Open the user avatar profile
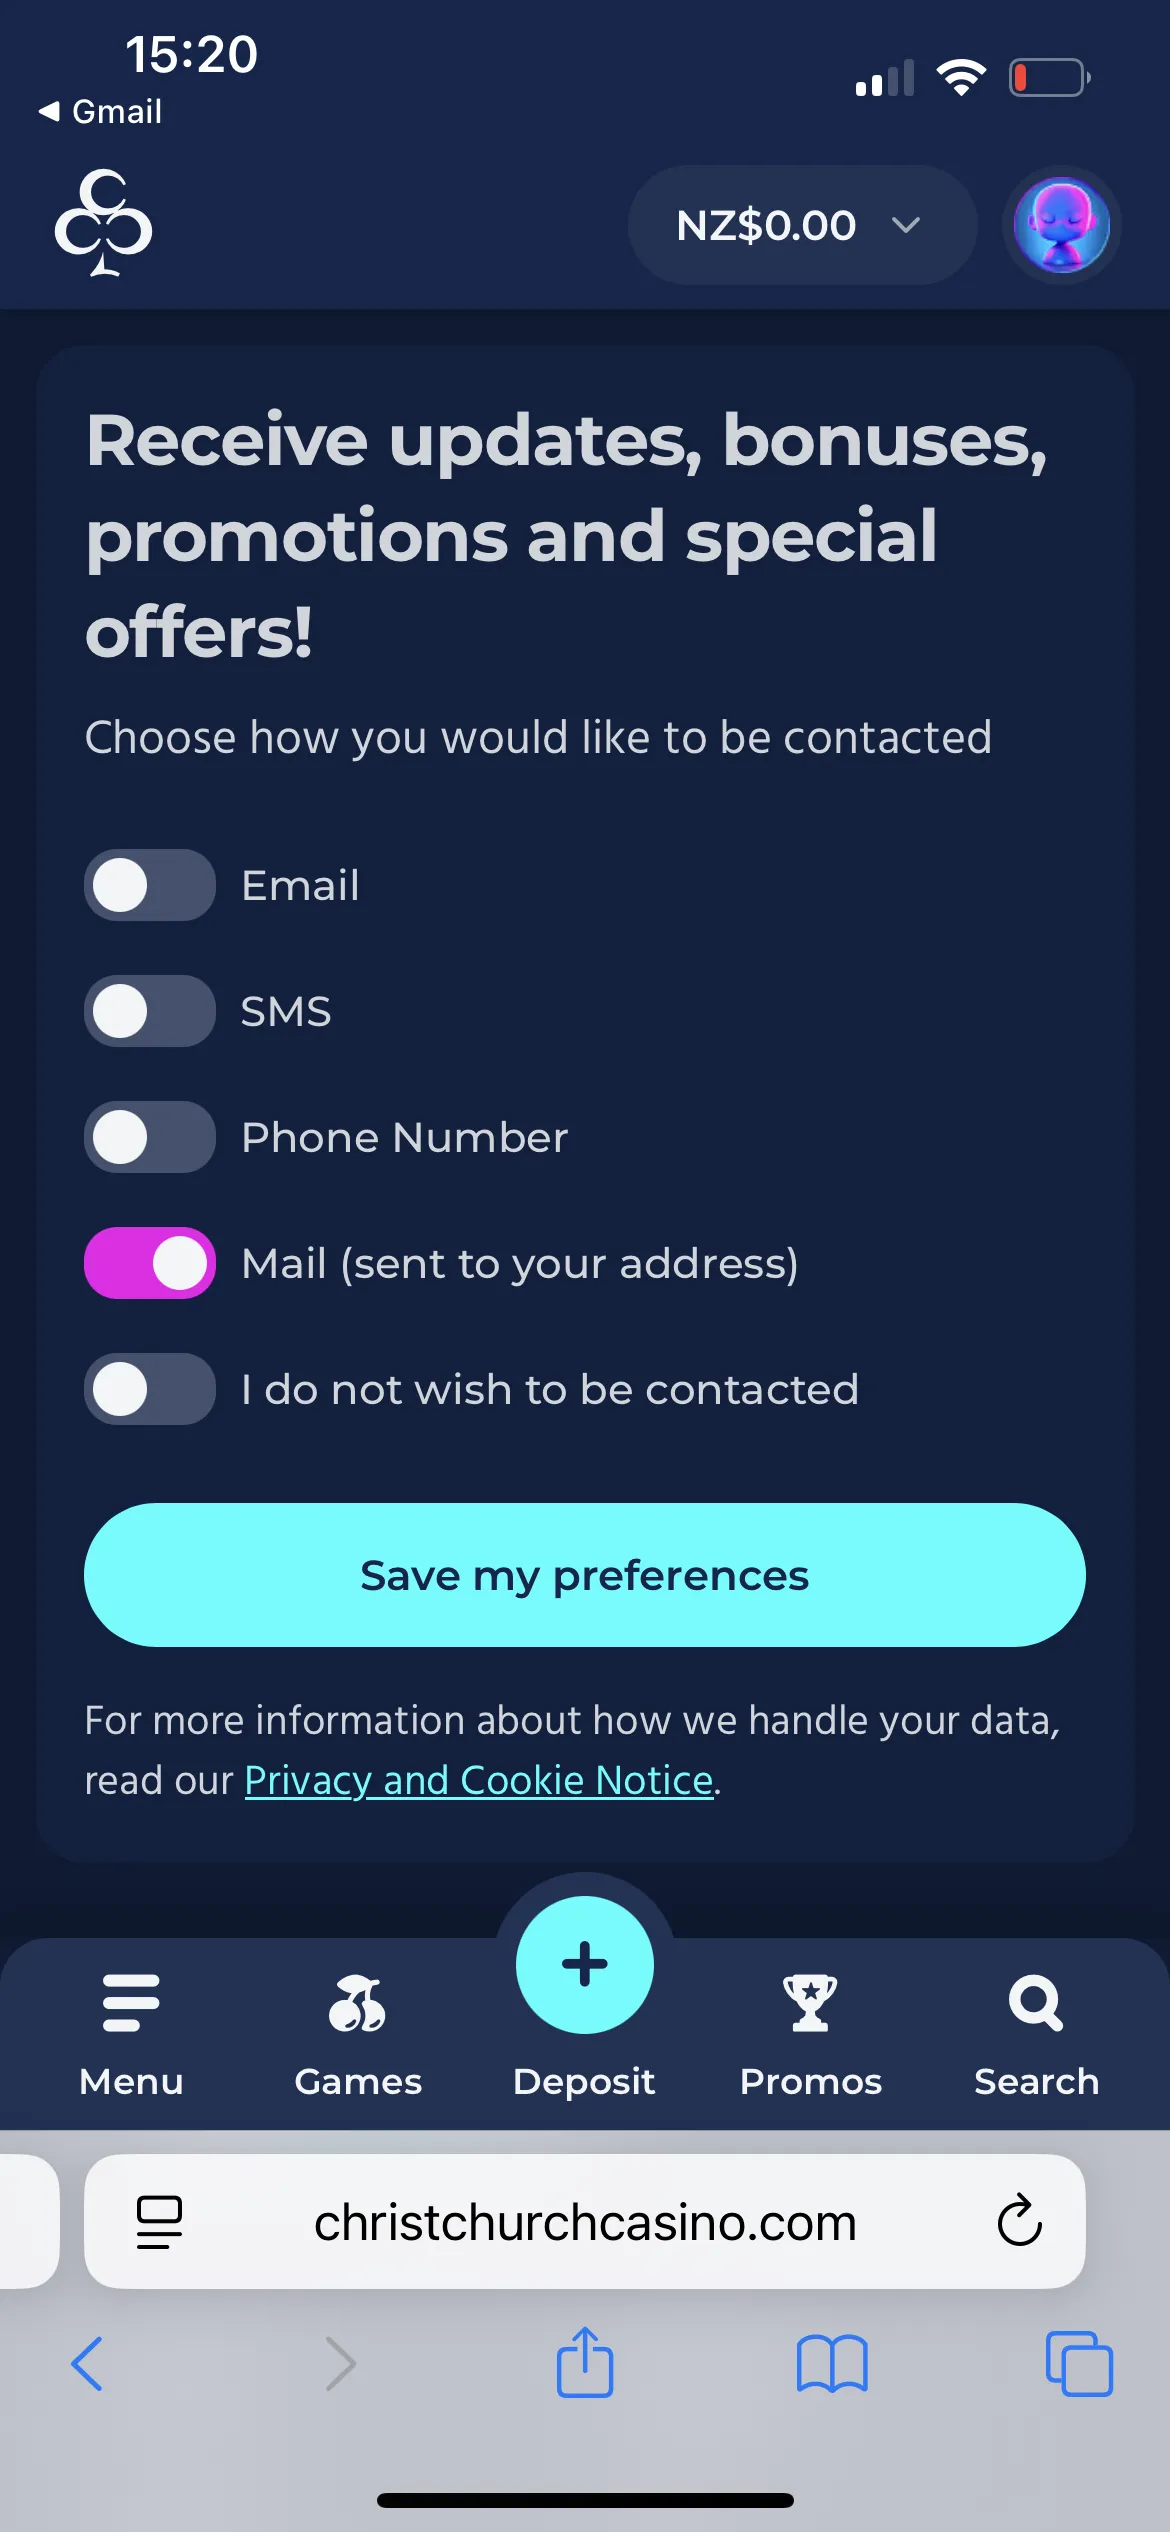 1061,225
